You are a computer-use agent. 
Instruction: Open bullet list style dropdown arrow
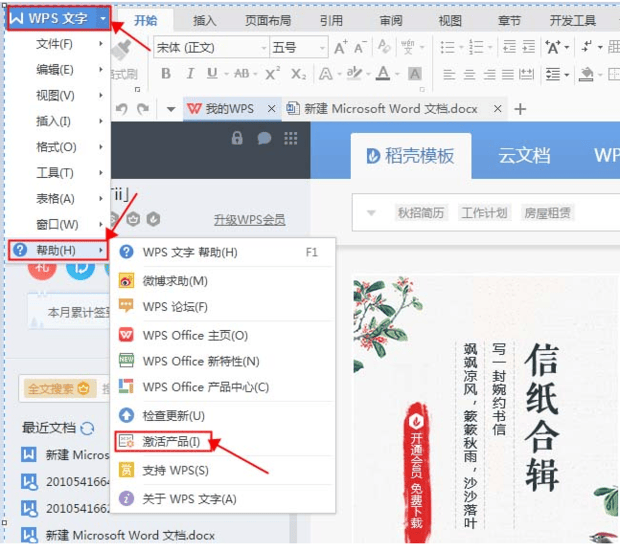click(461, 47)
